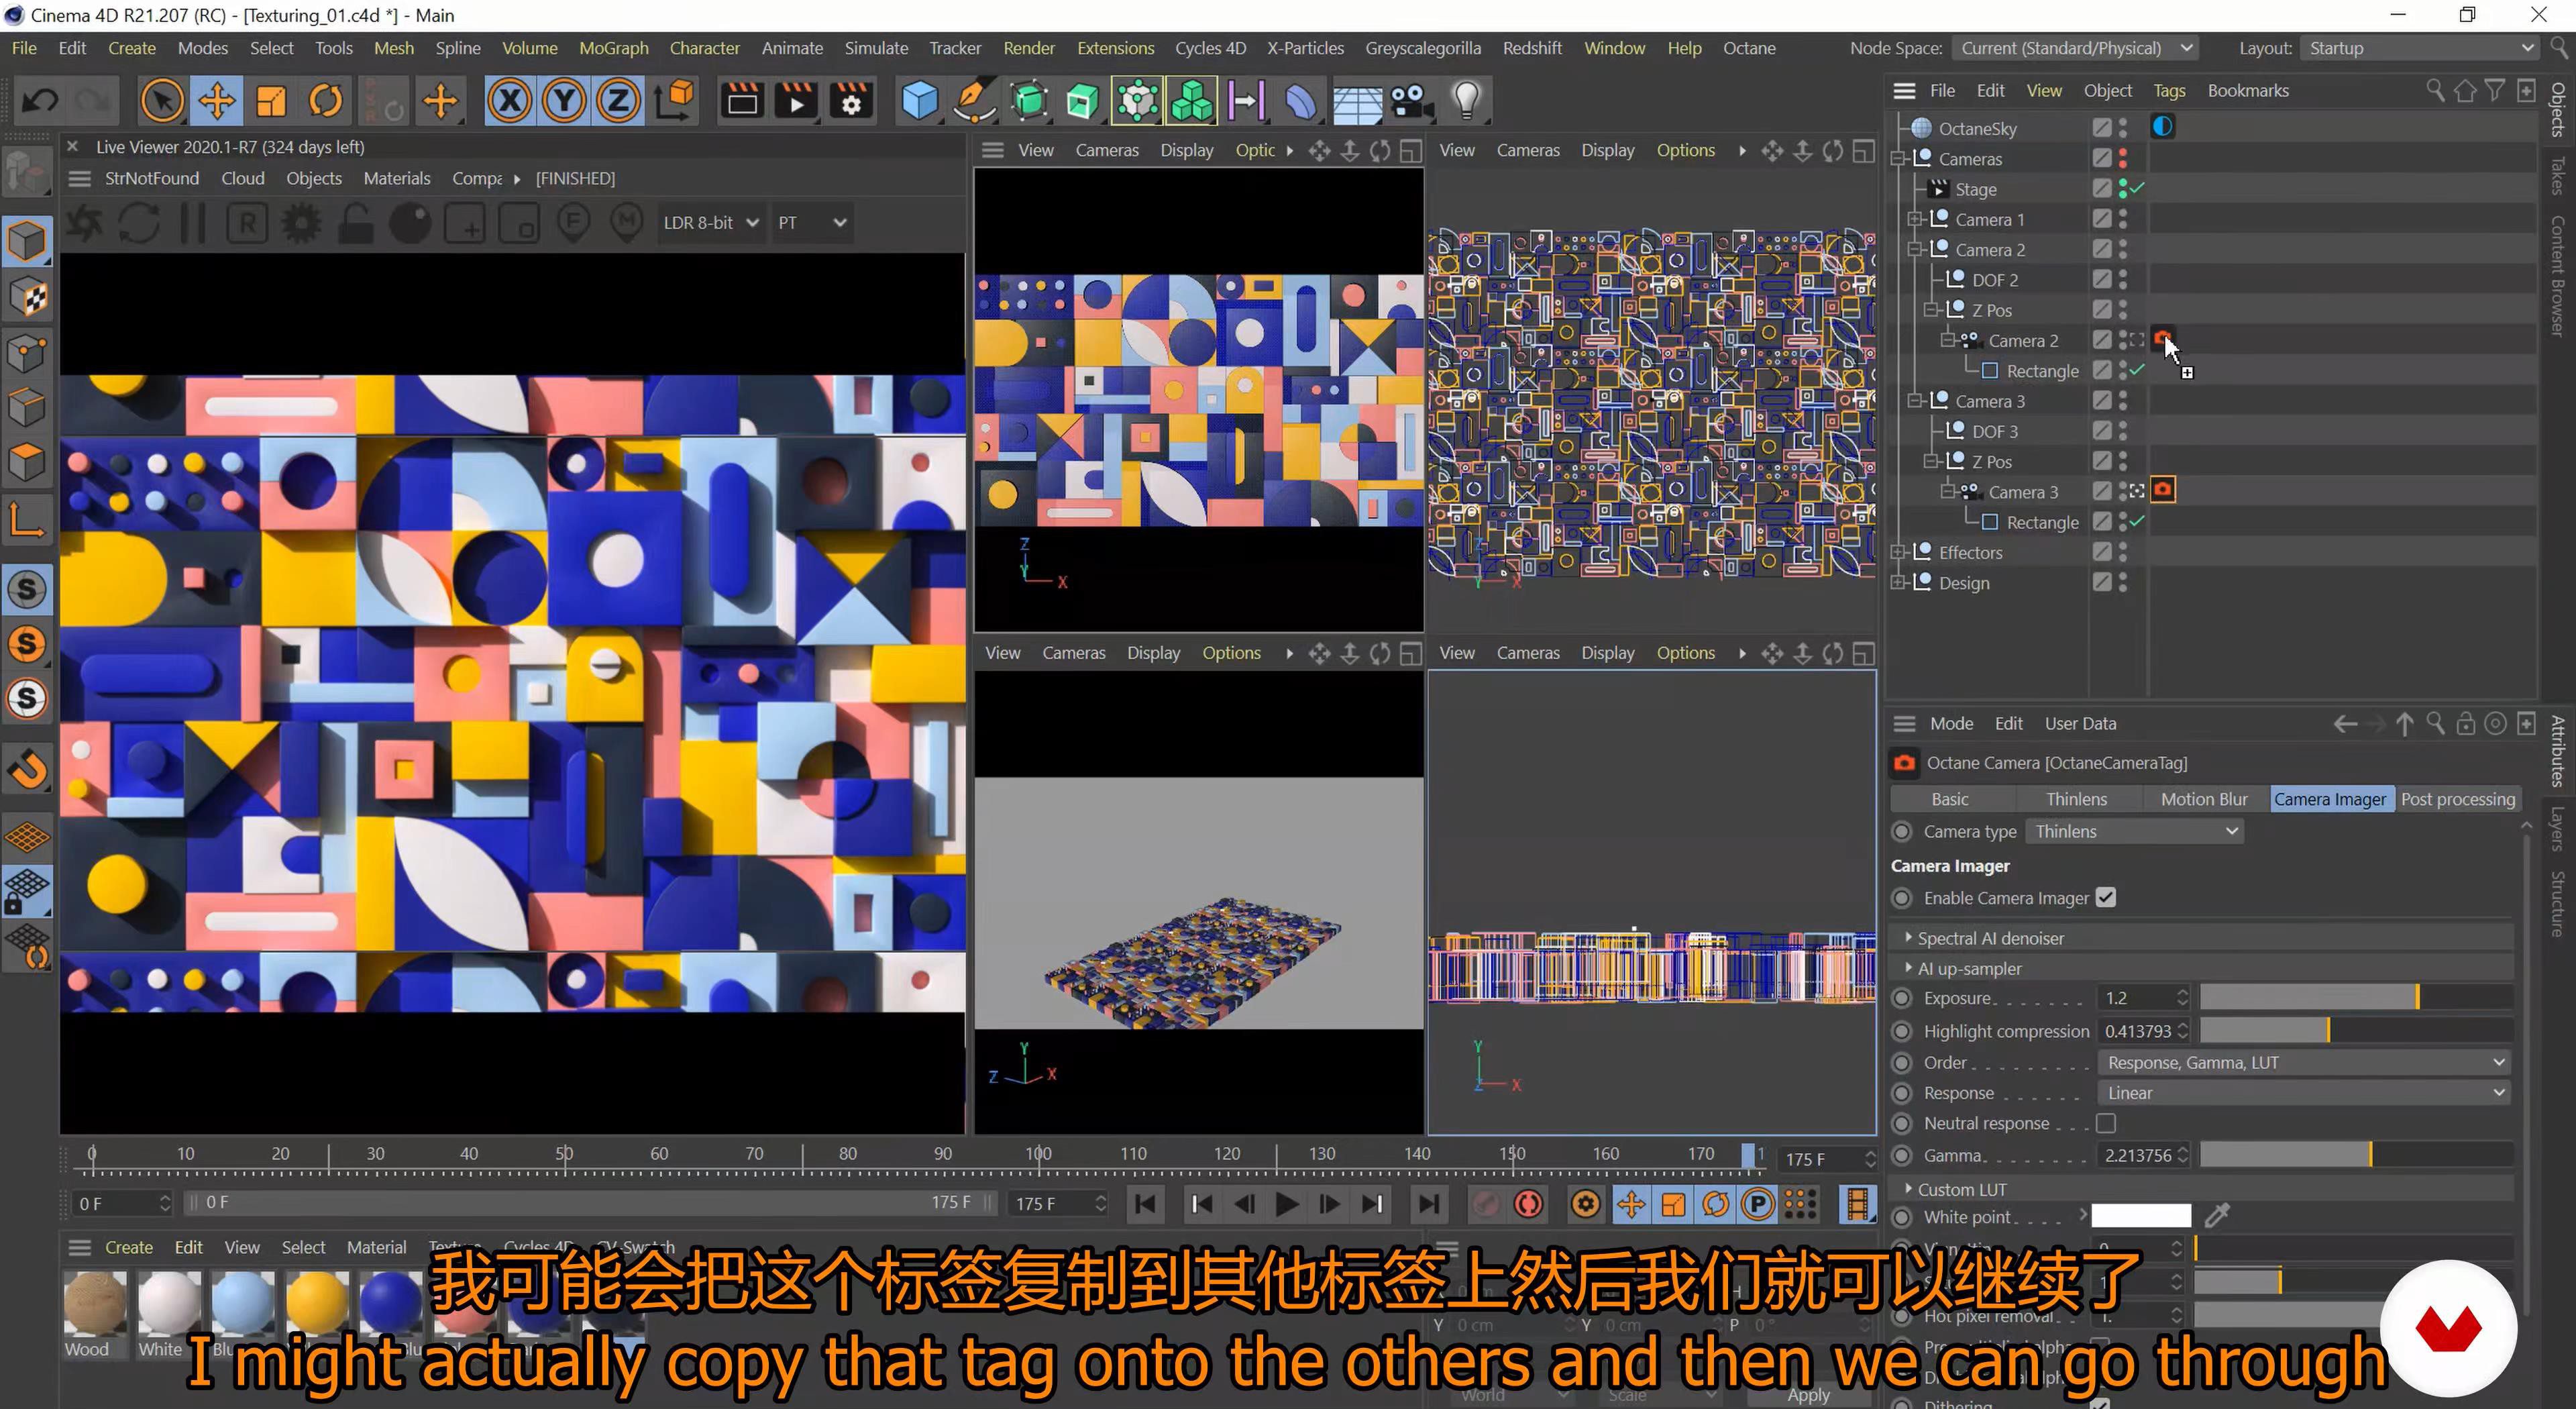Image resolution: width=2576 pixels, height=1409 pixels.
Task: Click the Spline Pen tool icon
Action: click(974, 101)
